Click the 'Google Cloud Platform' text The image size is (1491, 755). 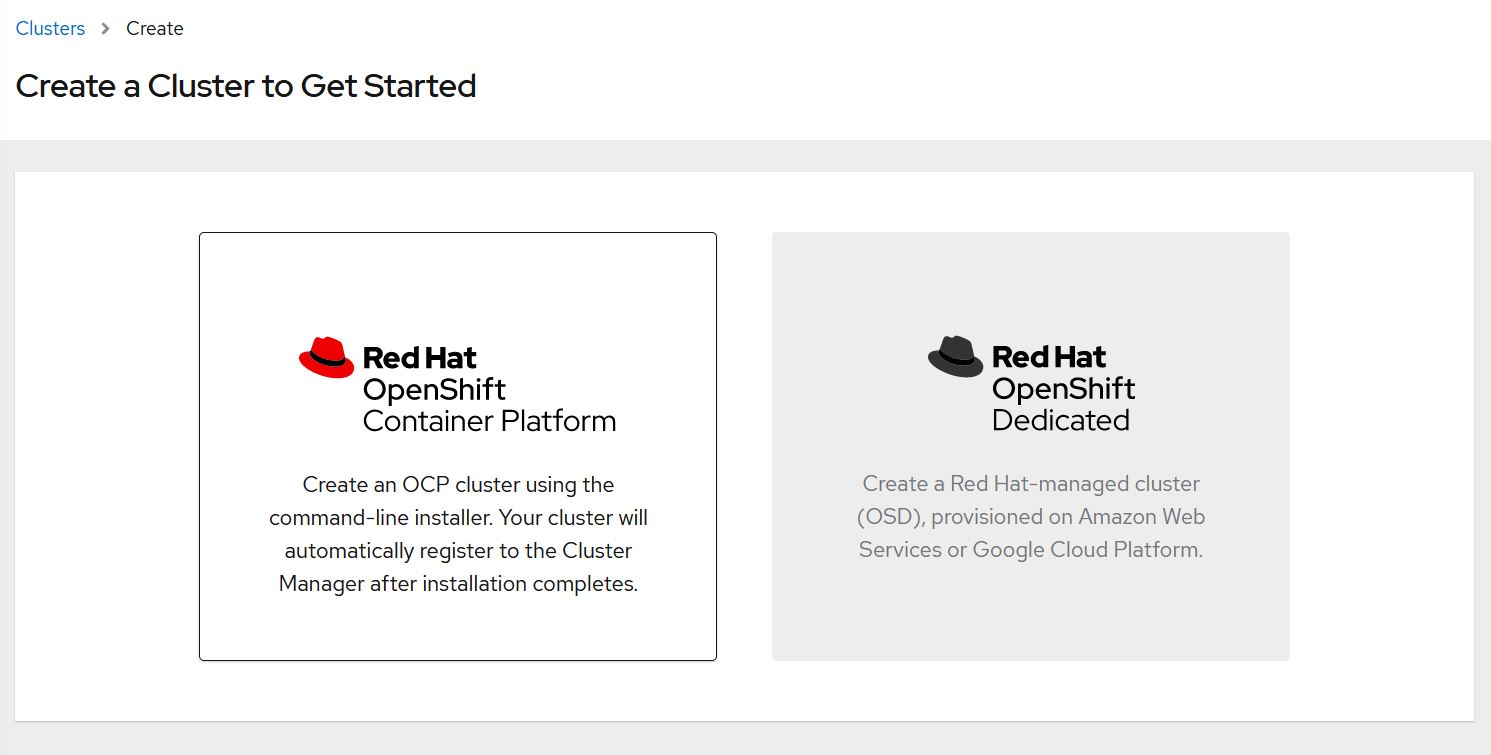pos(1086,550)
